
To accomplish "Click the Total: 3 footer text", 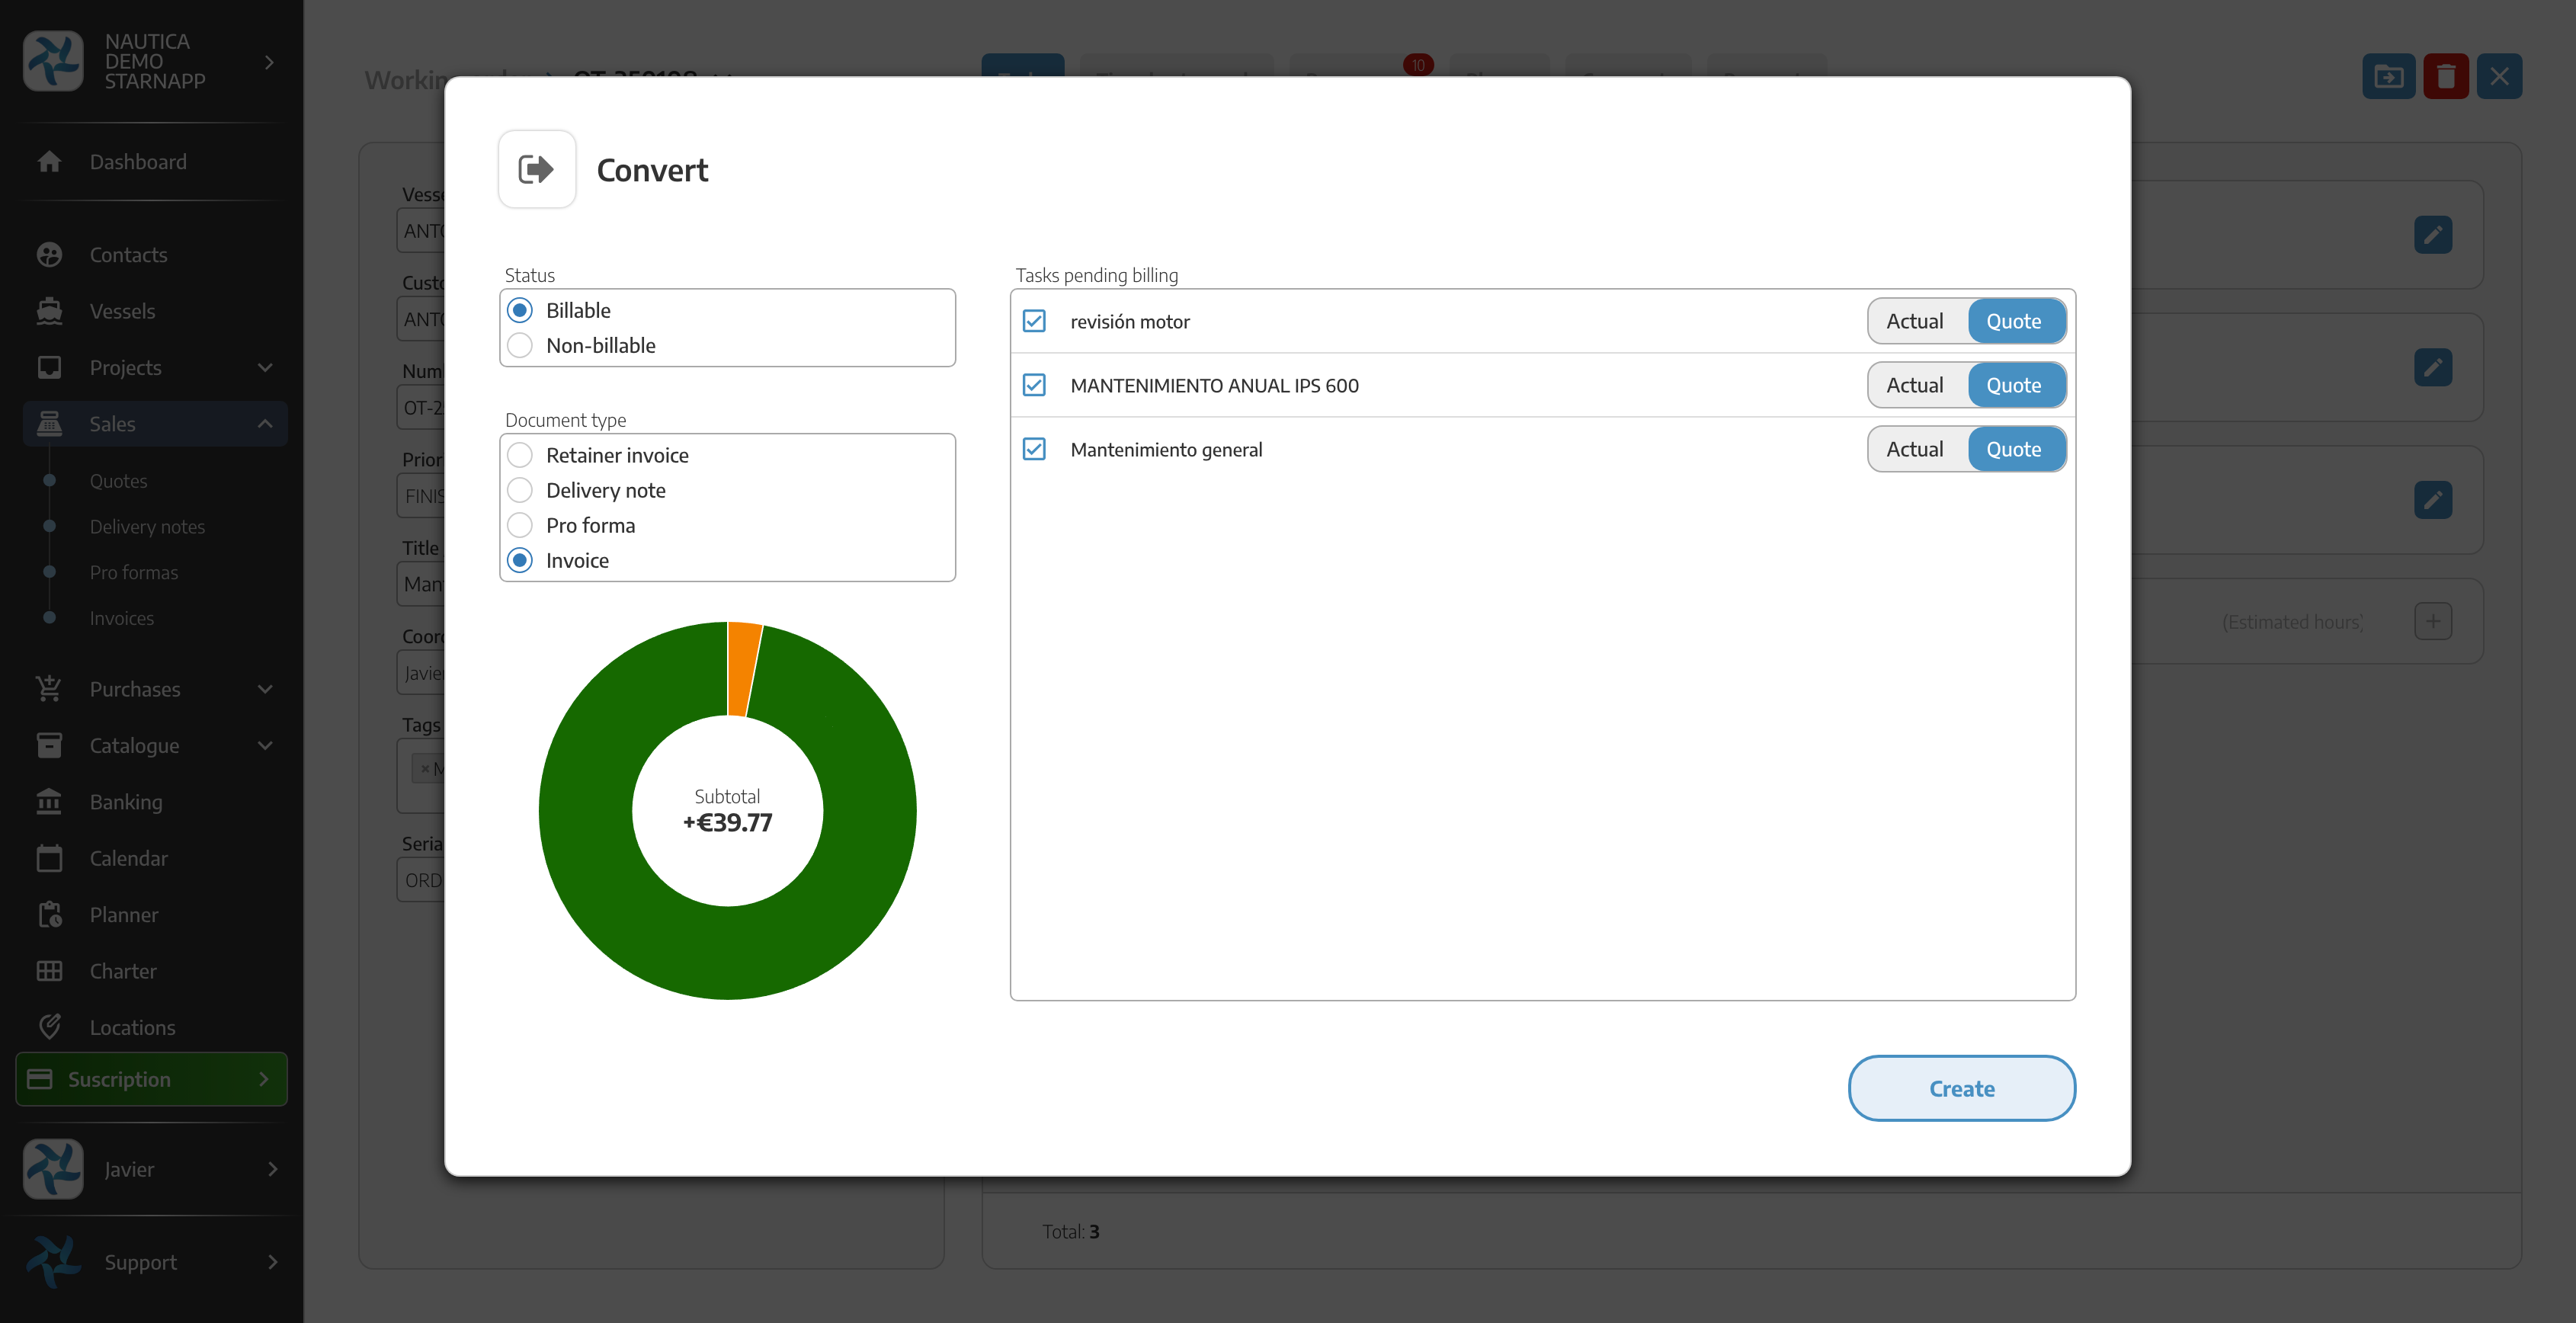I will 1070,1232.
